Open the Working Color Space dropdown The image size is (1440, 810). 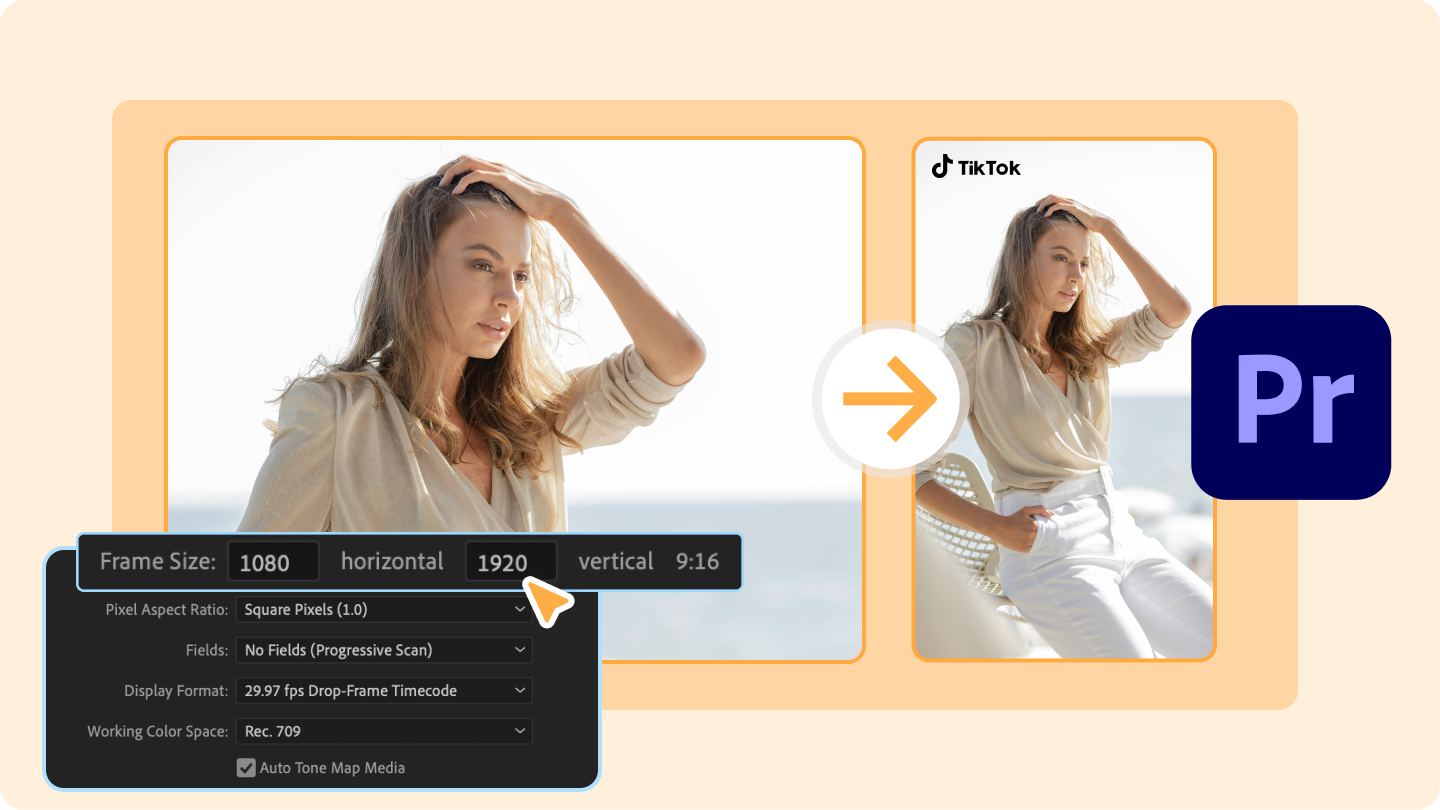point(384,731)
